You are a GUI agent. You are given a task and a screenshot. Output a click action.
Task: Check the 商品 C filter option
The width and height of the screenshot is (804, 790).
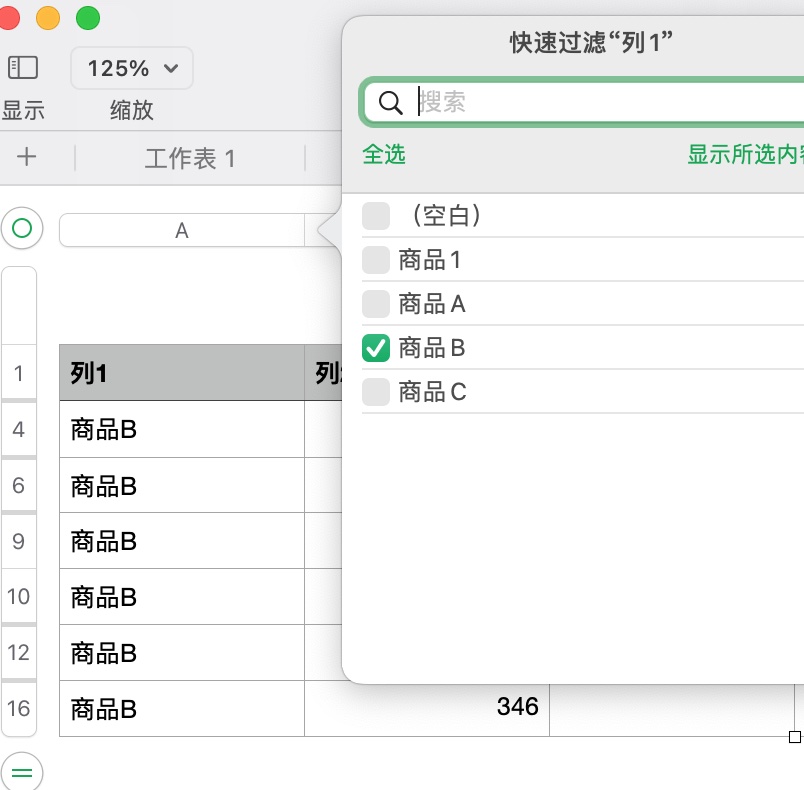pyautogui.click(x=376, y=391)
